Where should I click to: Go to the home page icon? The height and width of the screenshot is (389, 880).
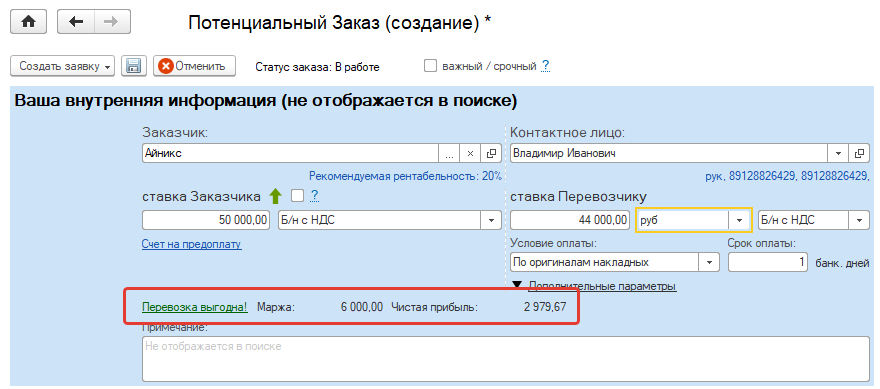28,22
